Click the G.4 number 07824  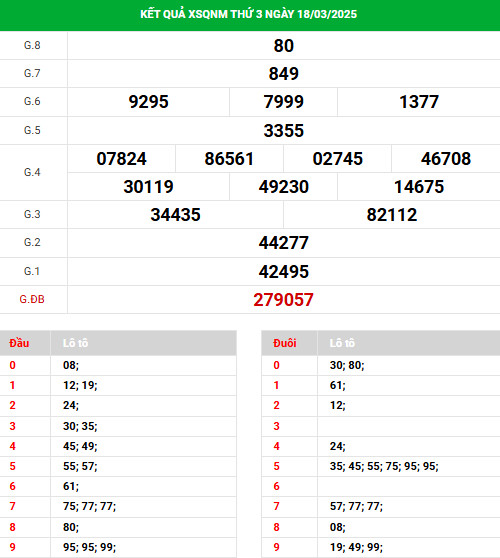tap(121, 159)
